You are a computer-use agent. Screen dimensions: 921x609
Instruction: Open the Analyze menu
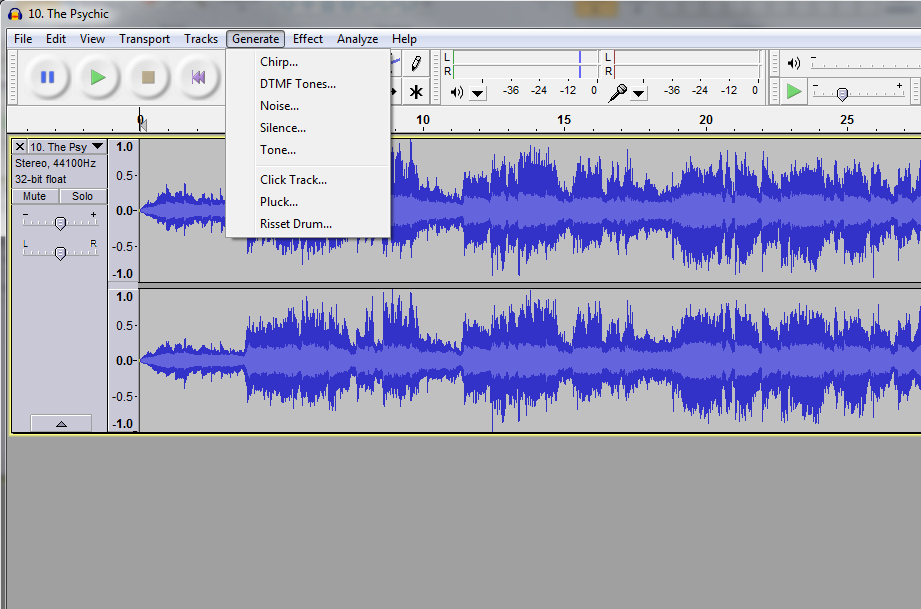pyautogui.click(x=357, y=39)
